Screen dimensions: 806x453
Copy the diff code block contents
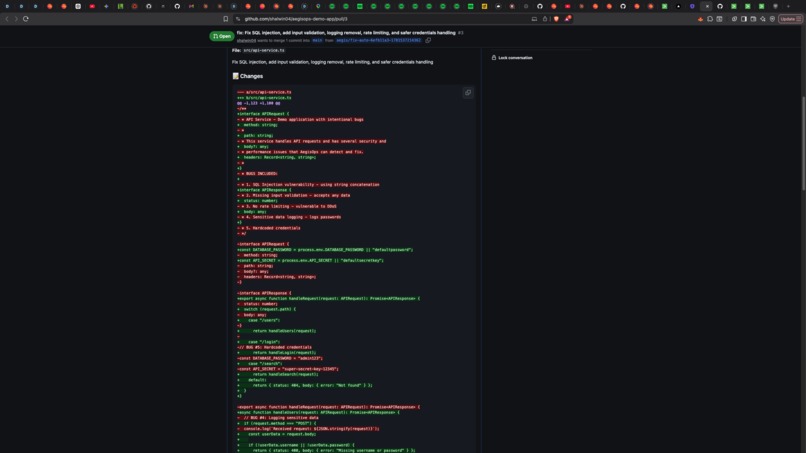[468, 93]
